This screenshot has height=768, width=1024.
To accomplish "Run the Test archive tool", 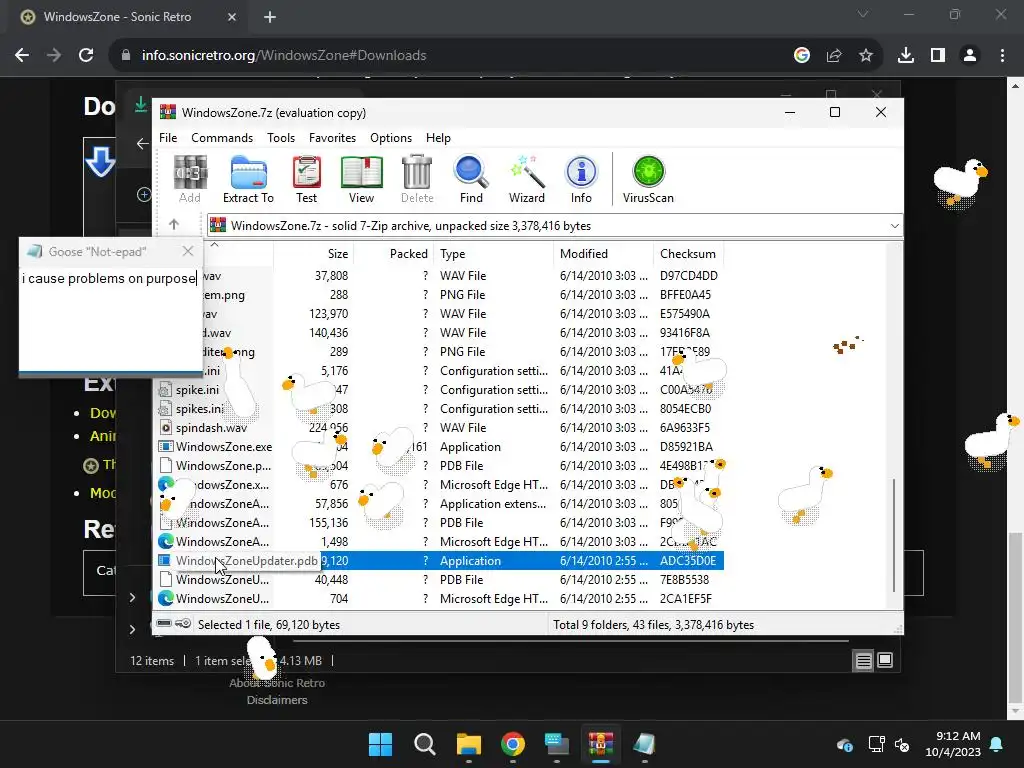I will [x=306, y=180].
